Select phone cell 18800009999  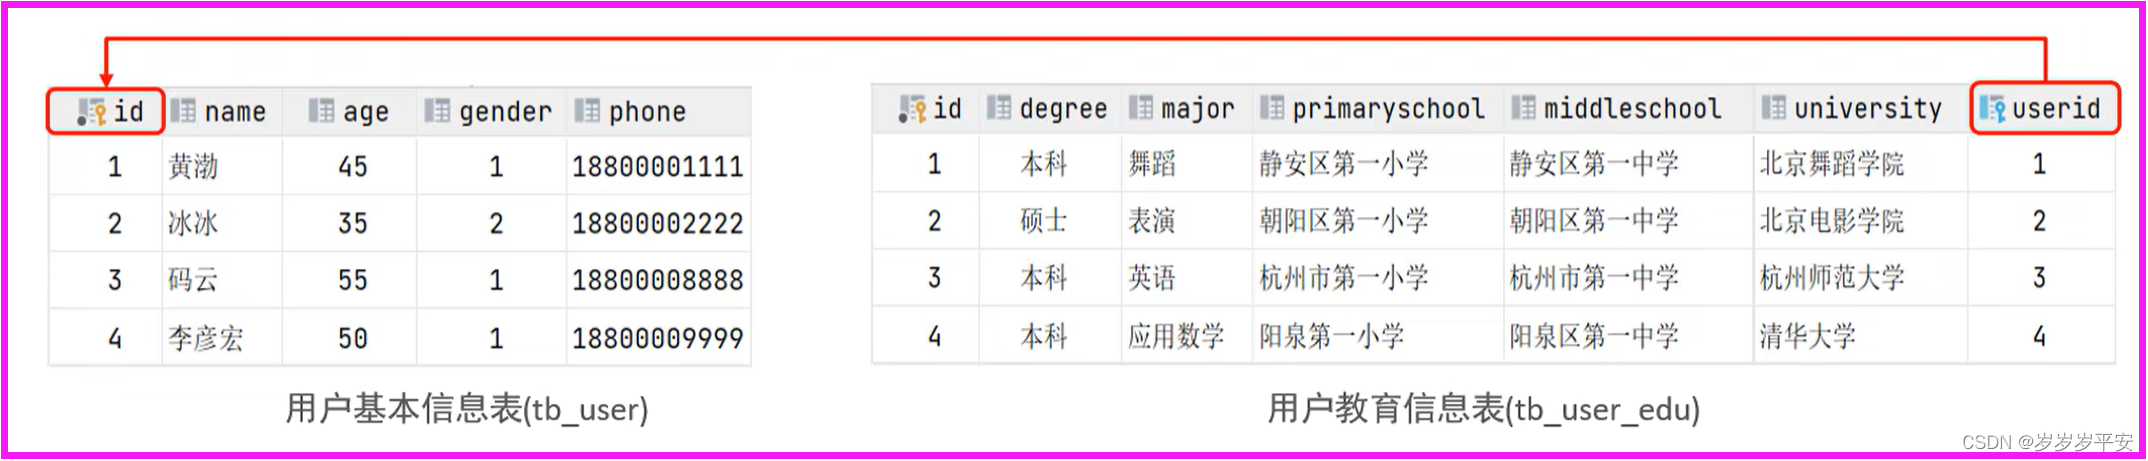pyautogui.click(x=657, y=338)
